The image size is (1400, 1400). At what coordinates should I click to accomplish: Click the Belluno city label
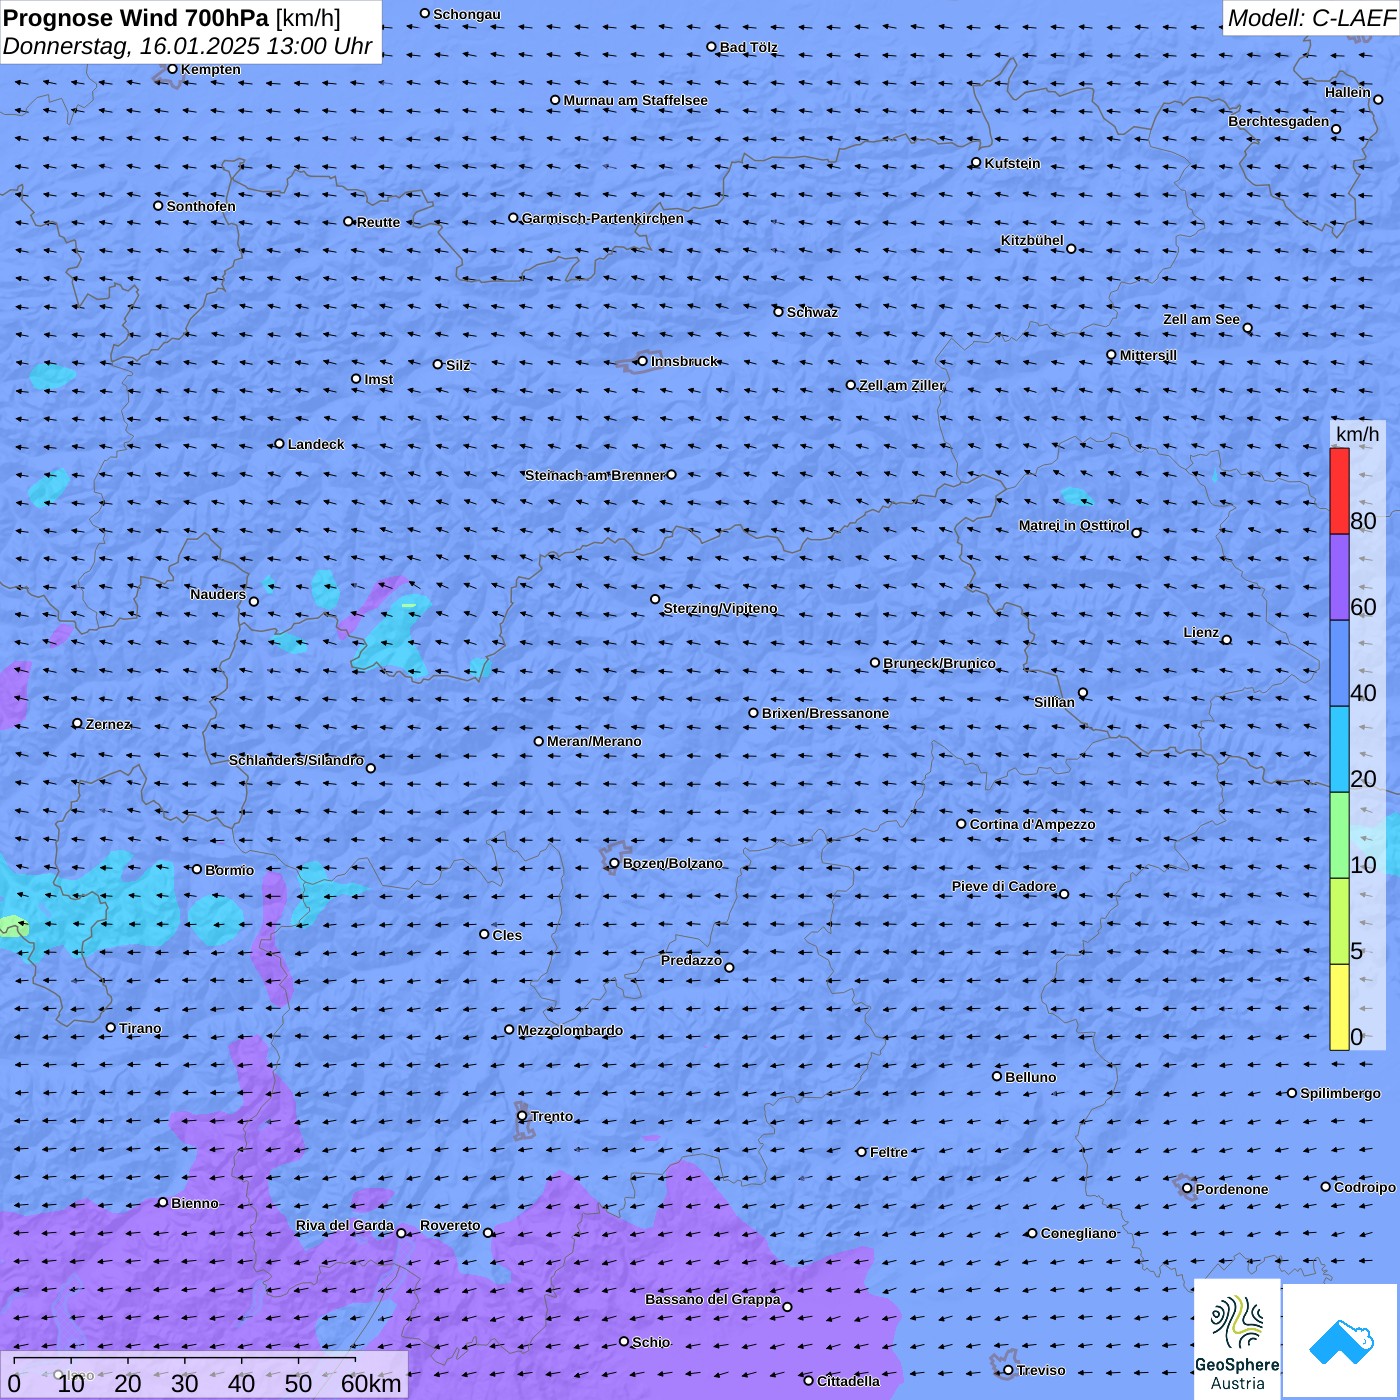point(1030,1077)
